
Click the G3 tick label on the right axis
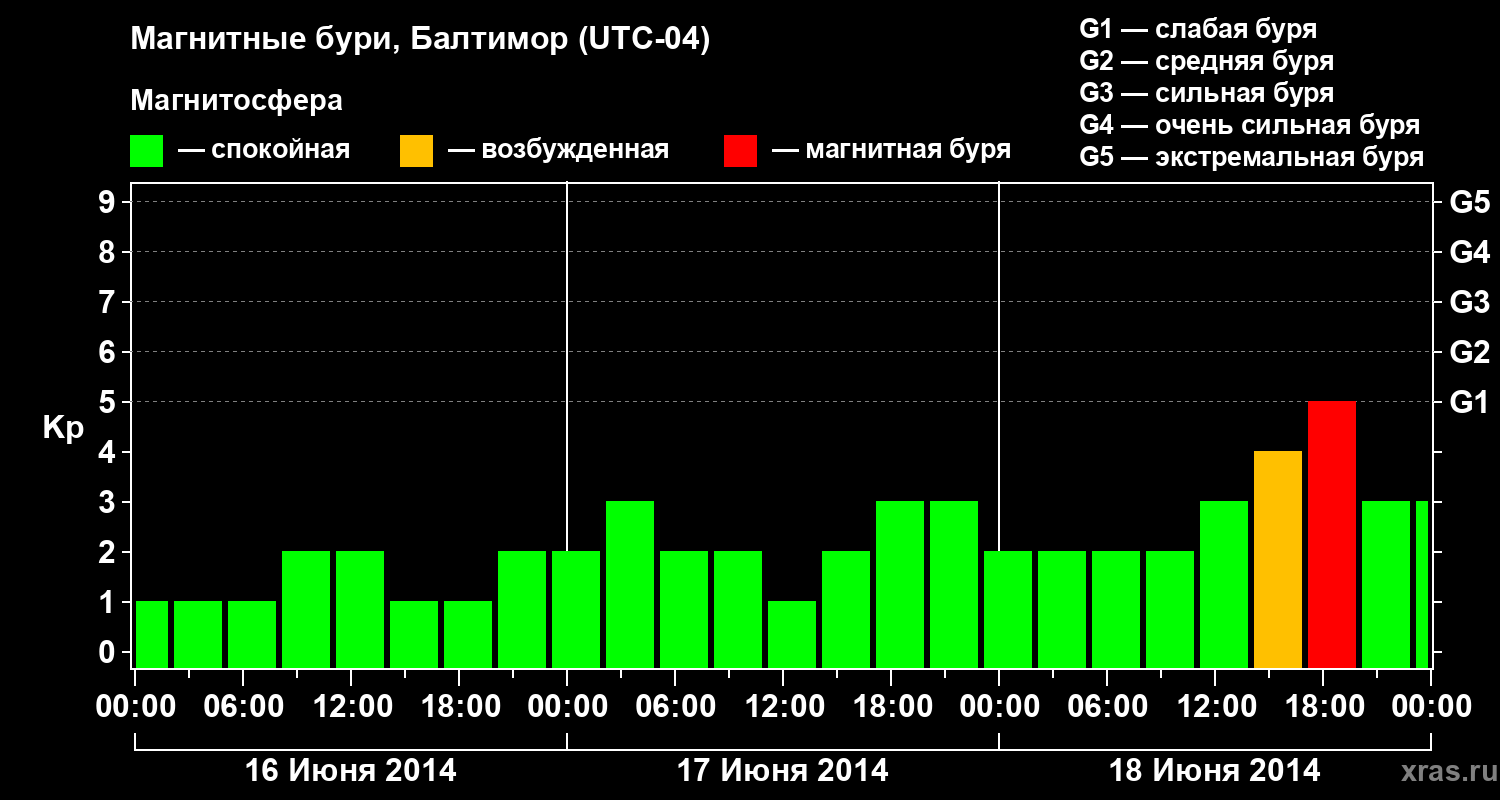click(x=1469, y=303)
